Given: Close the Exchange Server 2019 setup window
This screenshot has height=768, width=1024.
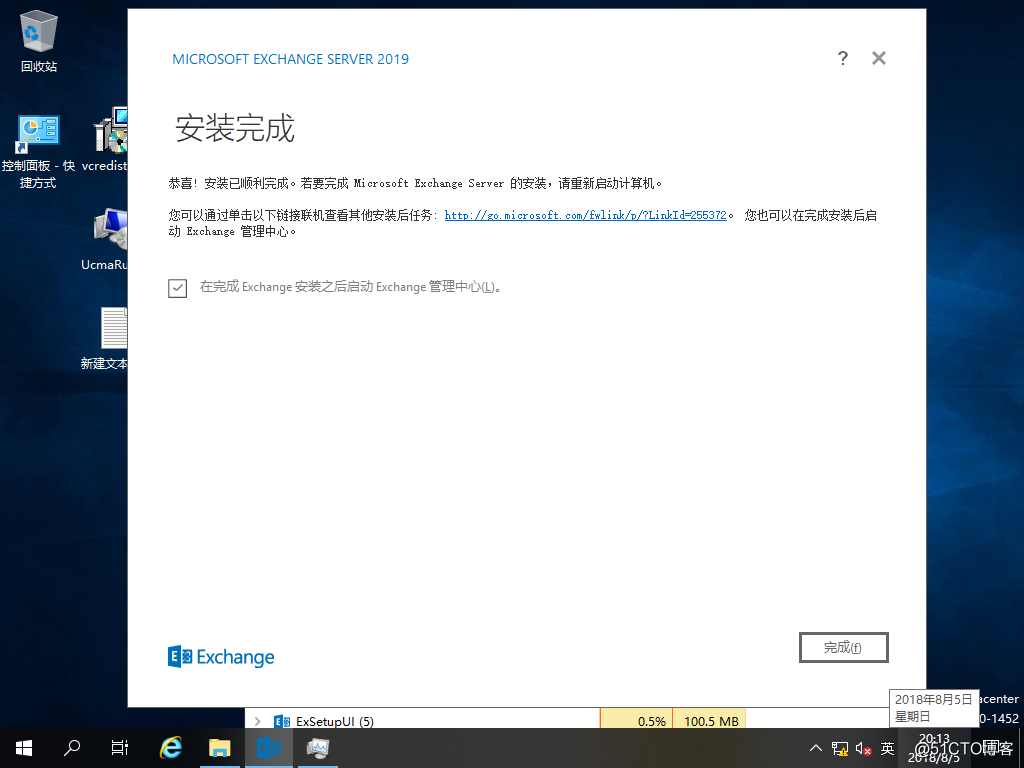Looking at the screenshot, I should (x=879, y=58).
